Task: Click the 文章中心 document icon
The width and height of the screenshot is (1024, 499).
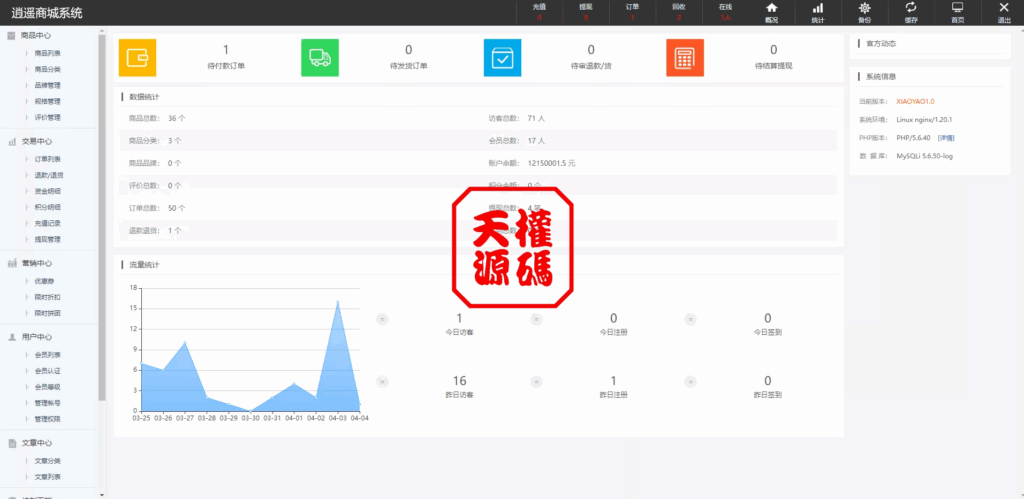Action: tap(11, 443)
